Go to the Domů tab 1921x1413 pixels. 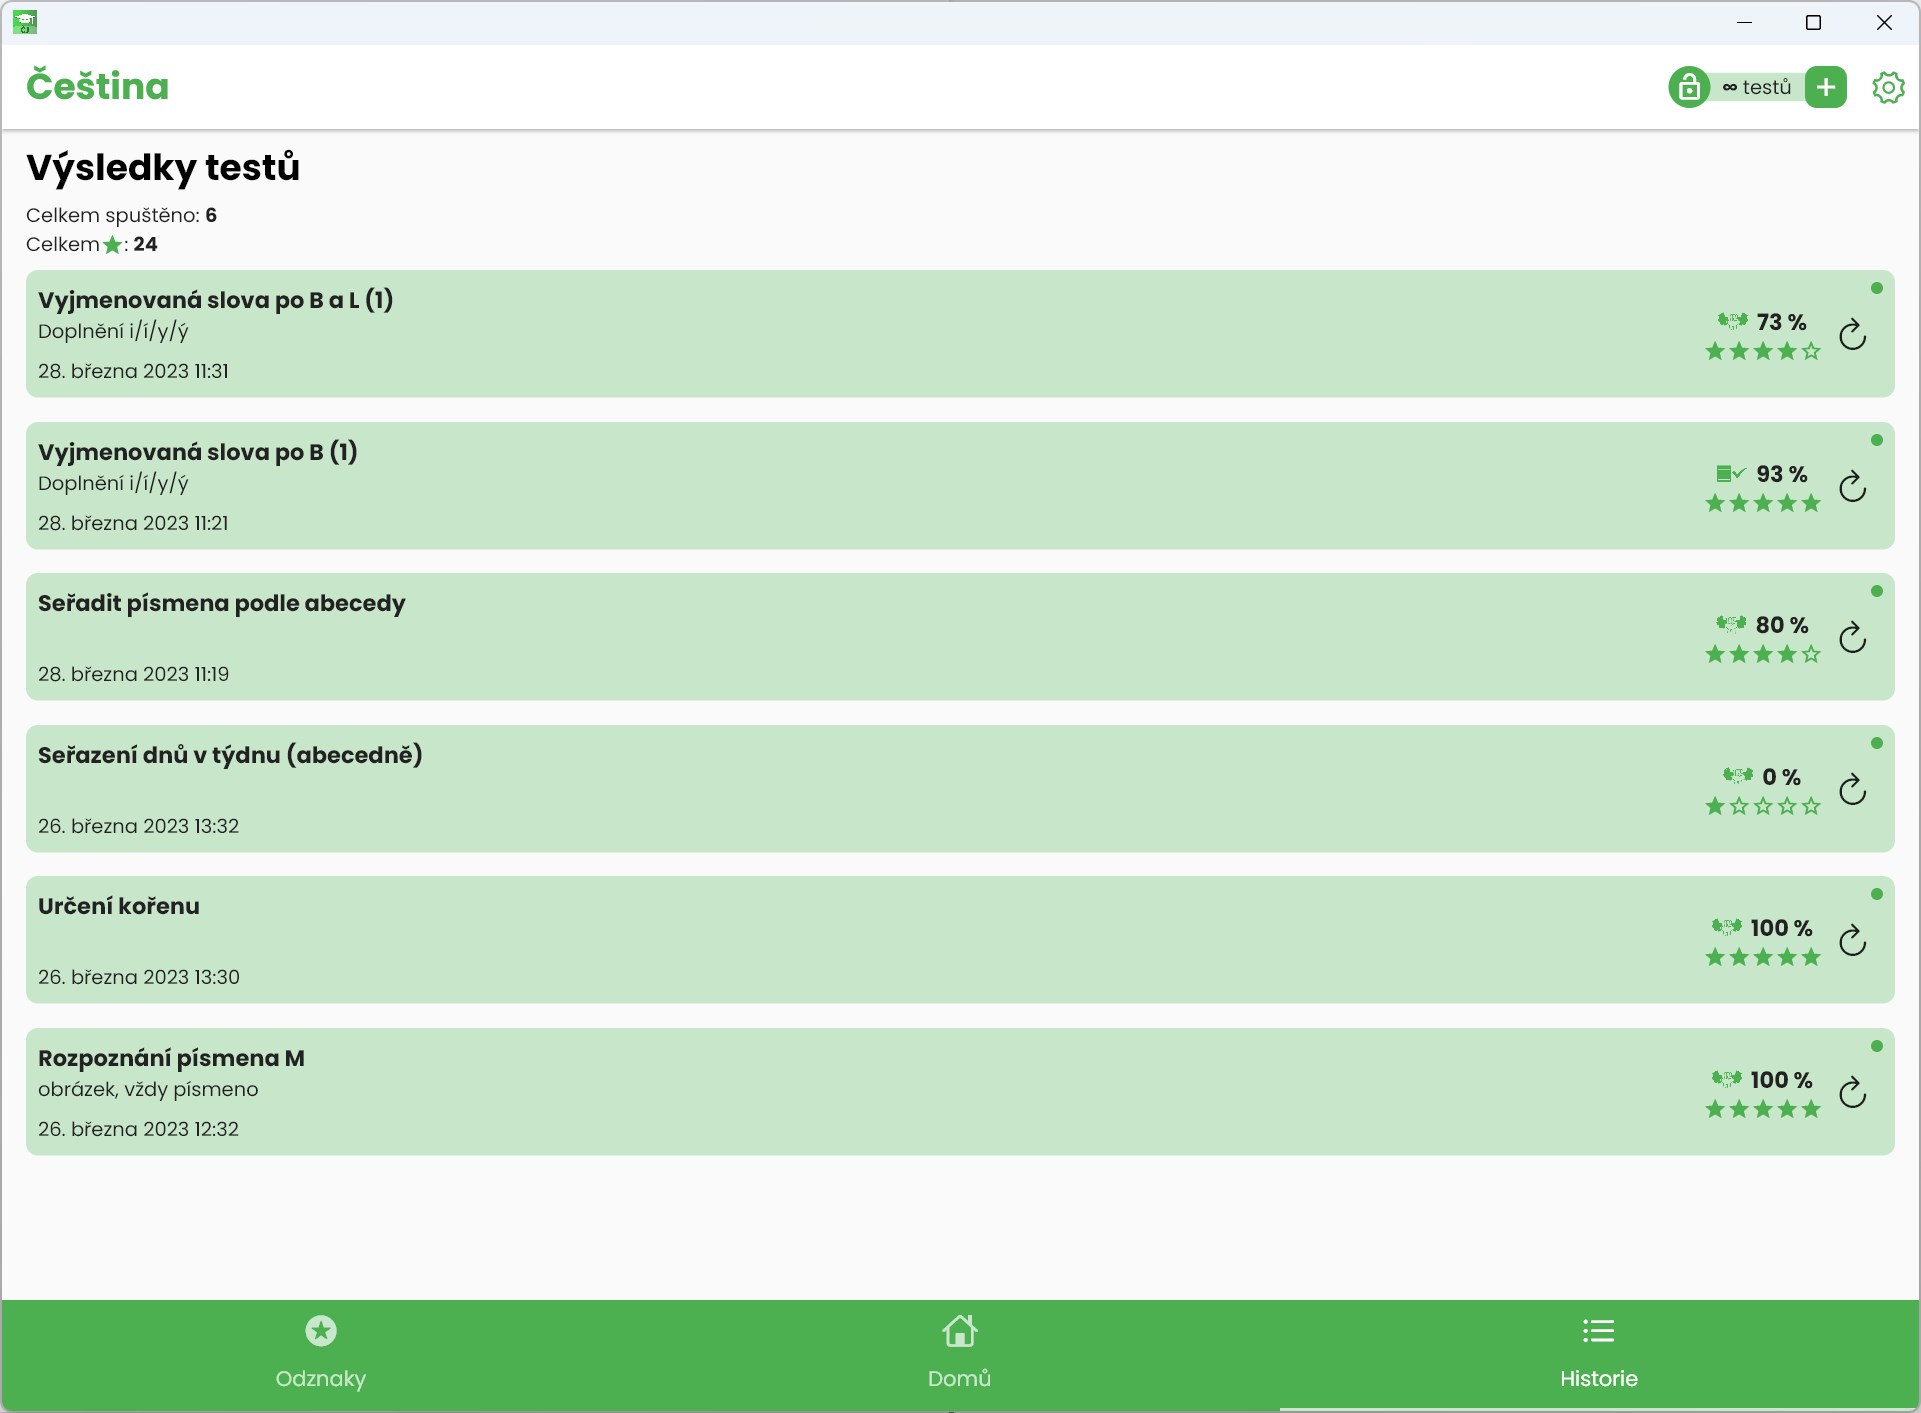[959, 1354]
